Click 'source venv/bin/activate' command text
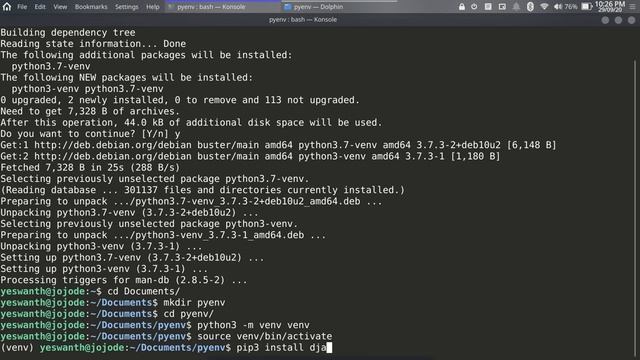Viewport: 640px width, 360px height. pyautogui.click(x=264, y=336)
